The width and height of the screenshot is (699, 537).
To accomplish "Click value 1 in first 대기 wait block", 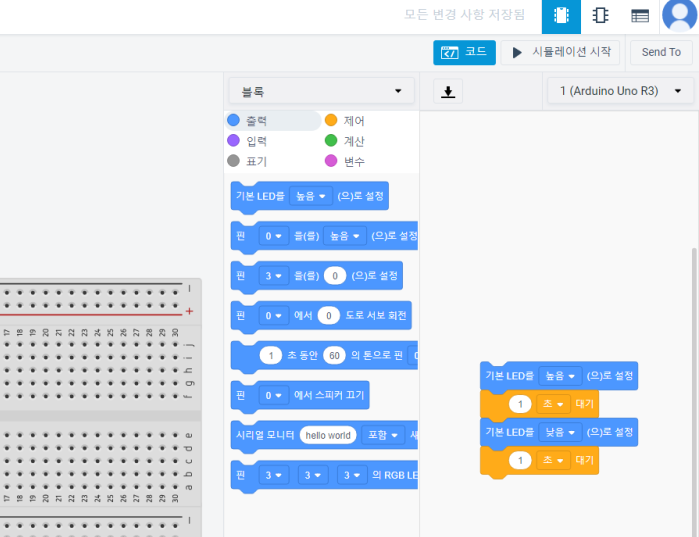I will coord(520,404).
